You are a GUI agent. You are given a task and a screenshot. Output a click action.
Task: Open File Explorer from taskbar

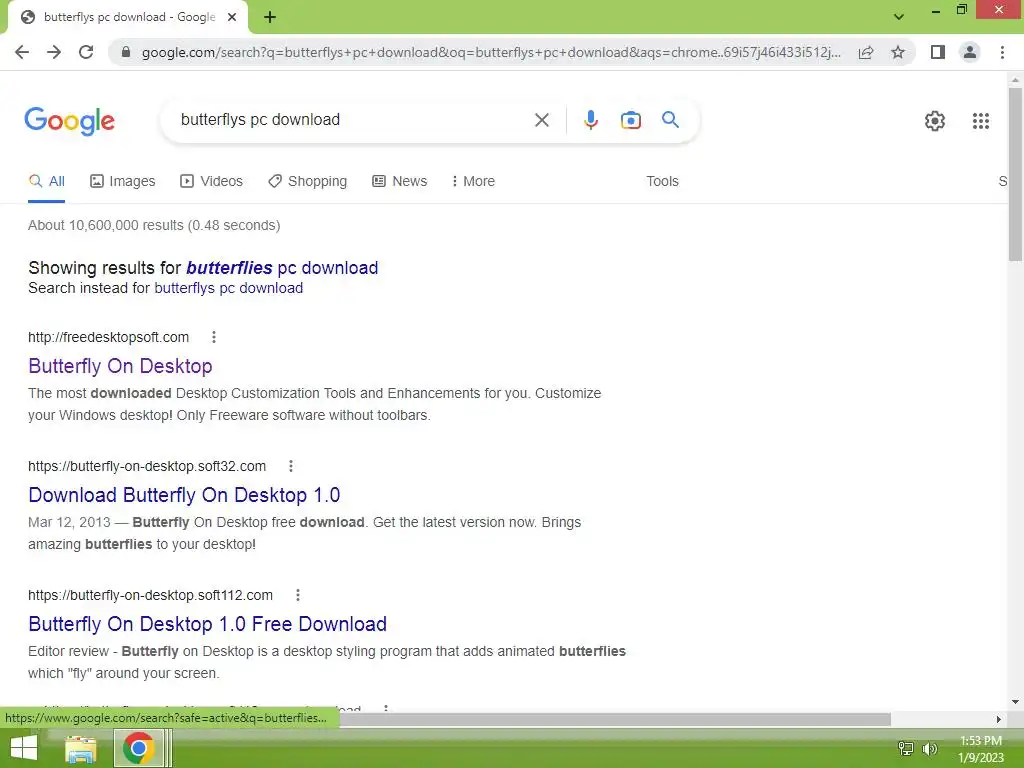[81, 748]
